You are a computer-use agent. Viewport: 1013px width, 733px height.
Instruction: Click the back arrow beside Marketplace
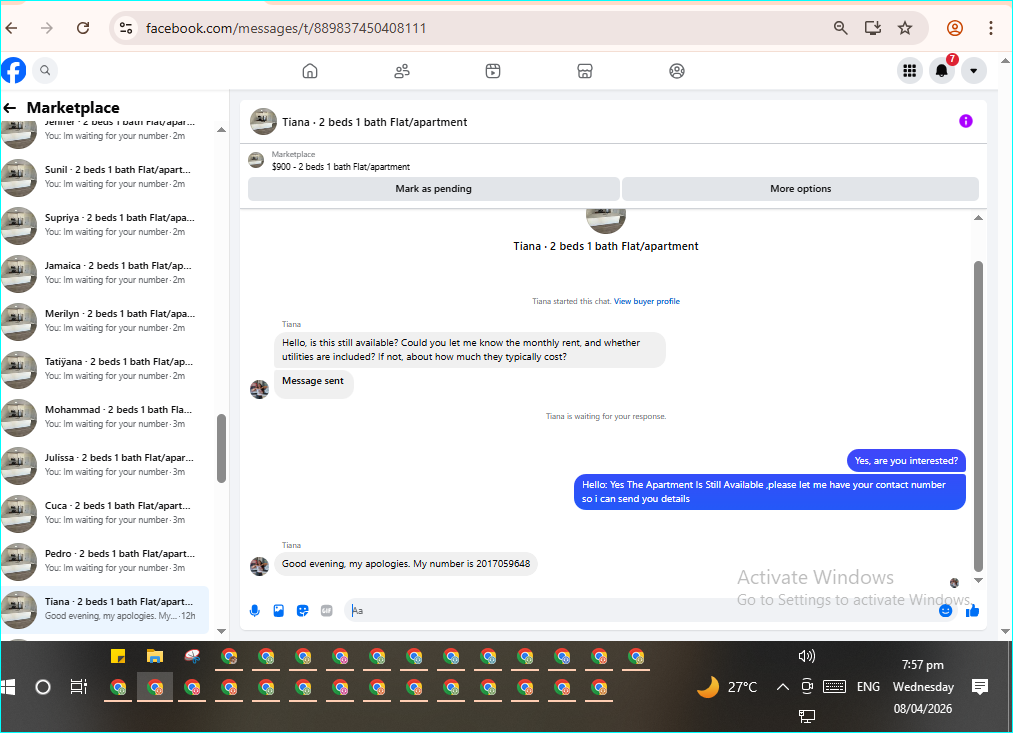[x=10, y=108]
